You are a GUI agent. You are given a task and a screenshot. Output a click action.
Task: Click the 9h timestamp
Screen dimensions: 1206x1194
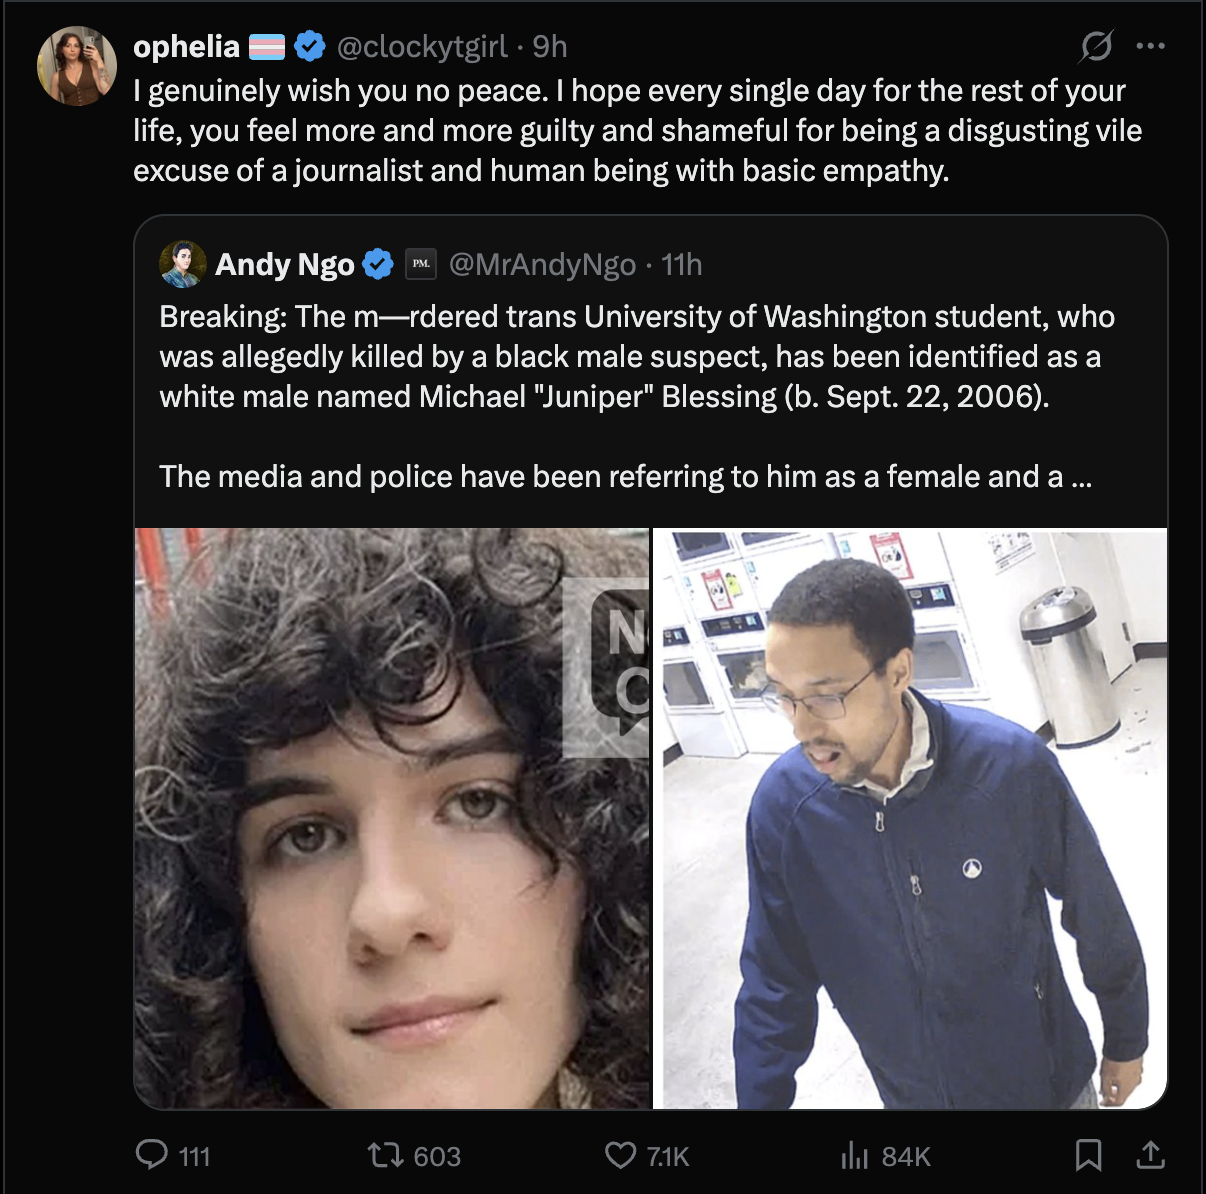pyautogui.click(x=550, y=46)
